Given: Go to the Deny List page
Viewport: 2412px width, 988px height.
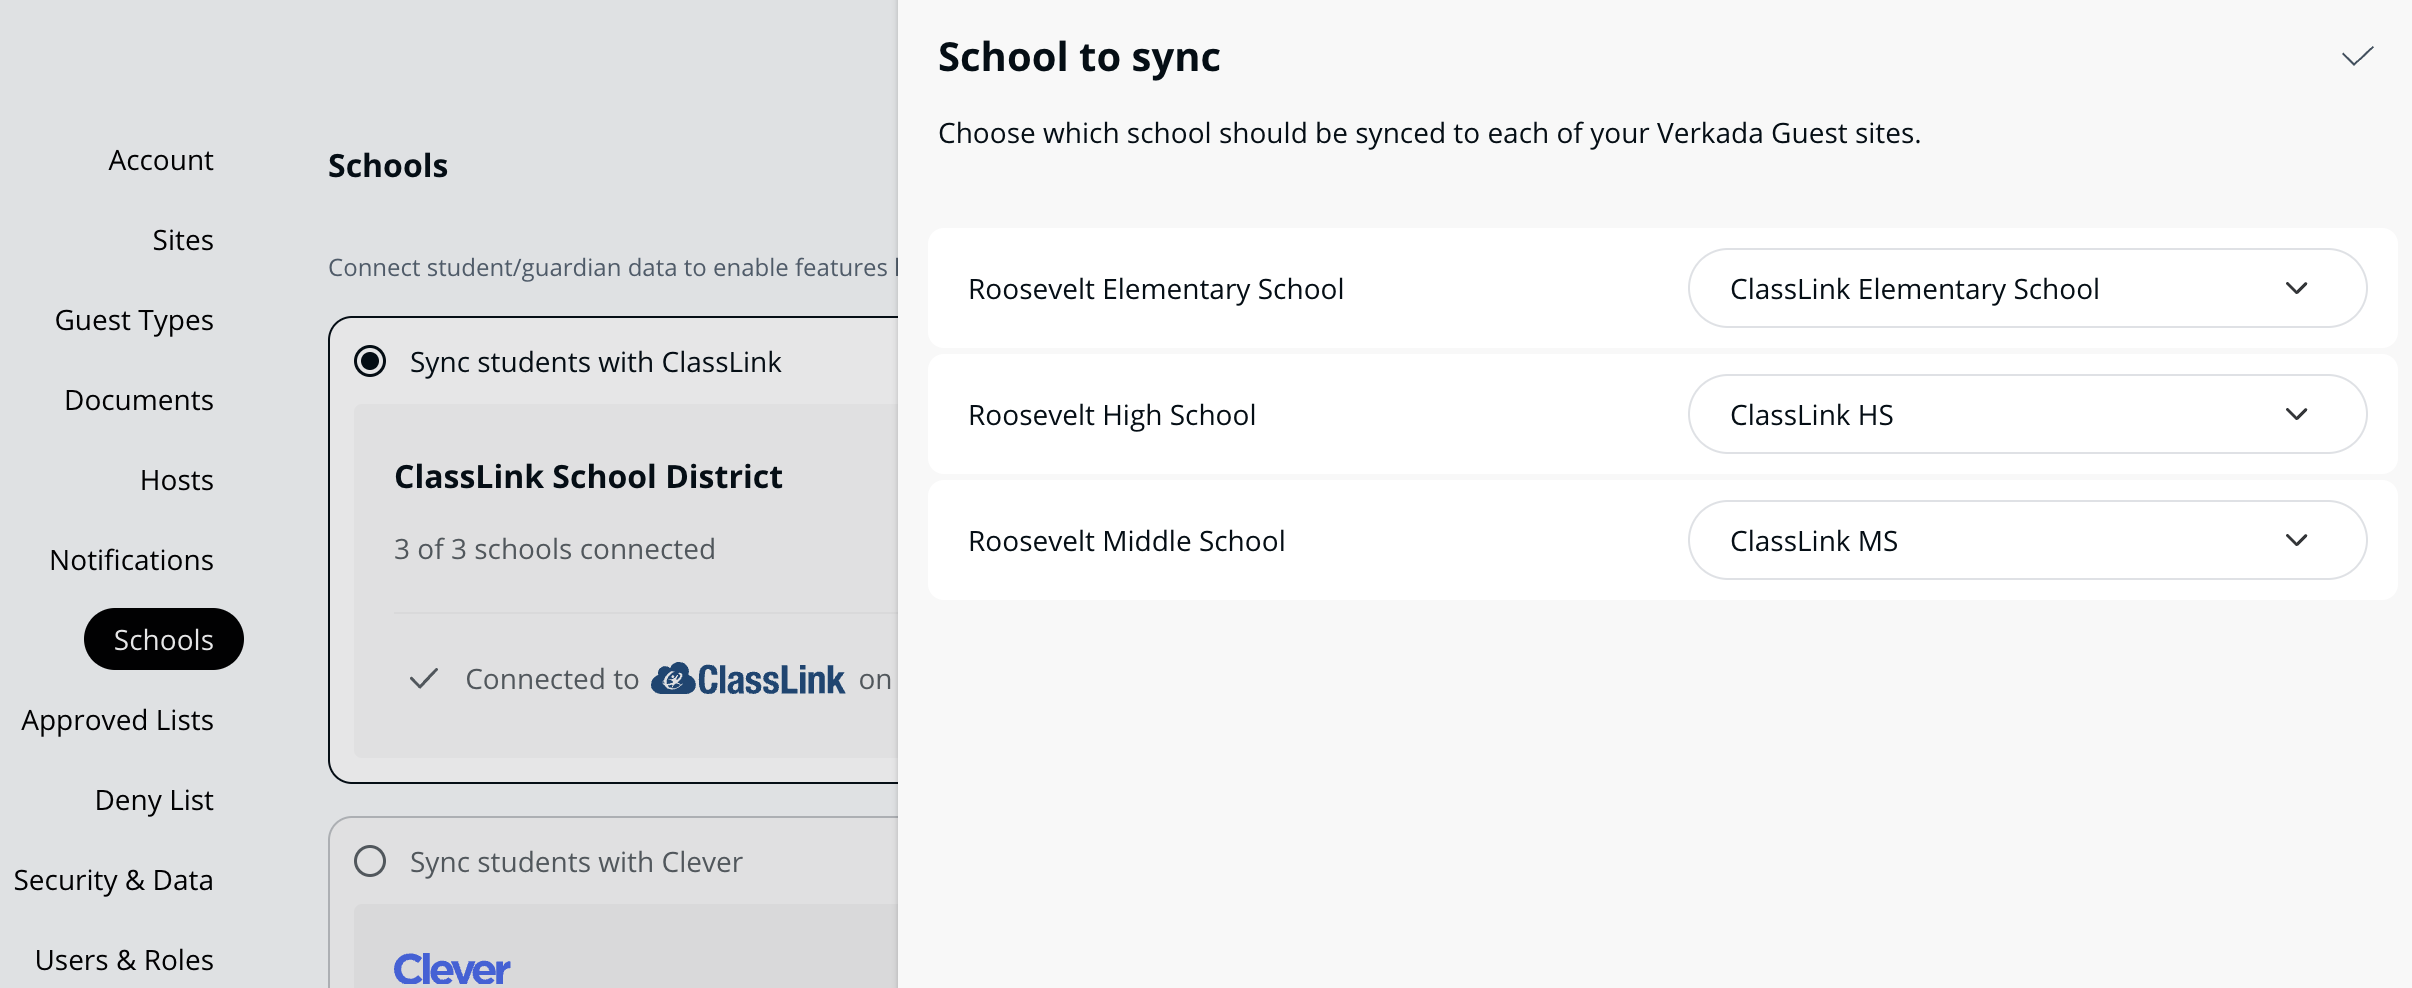Looking at the screenshot, I should (x=154, y=800).
